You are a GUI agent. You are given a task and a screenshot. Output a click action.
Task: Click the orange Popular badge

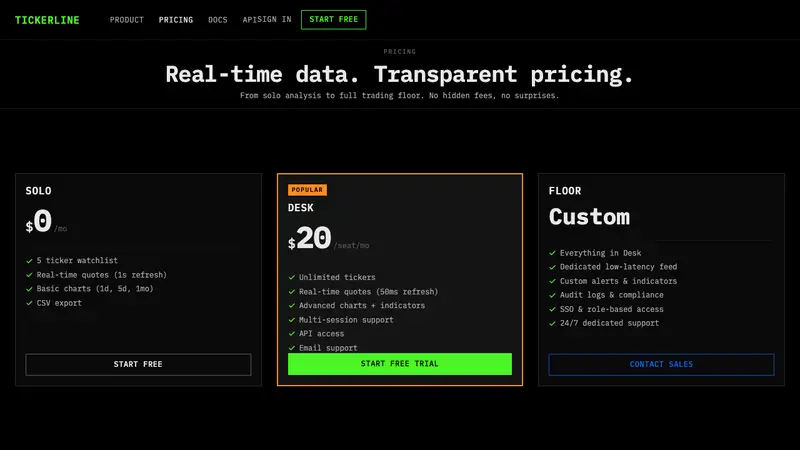coord(307,190)
